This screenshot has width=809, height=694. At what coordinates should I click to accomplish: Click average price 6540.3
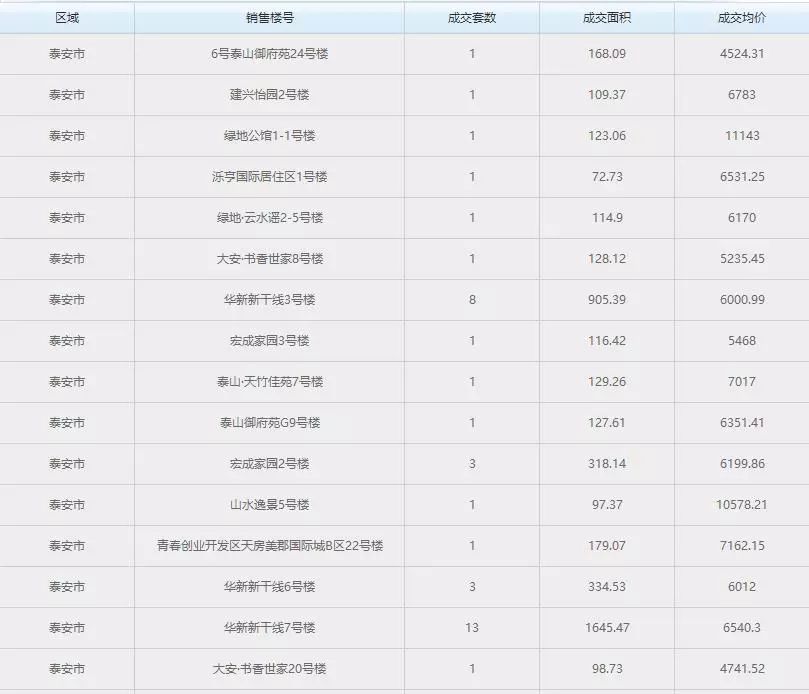tap(742, 628)
